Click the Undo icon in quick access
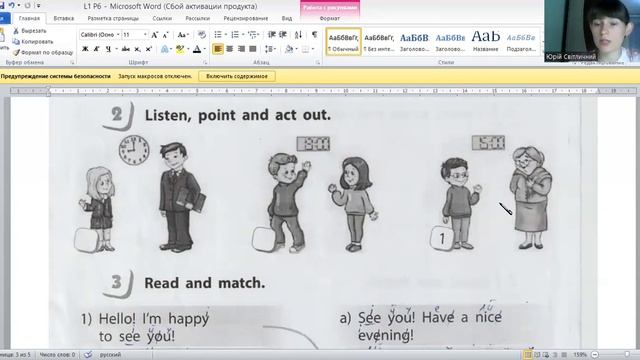640x360 pixels. (x=11, y=5)
